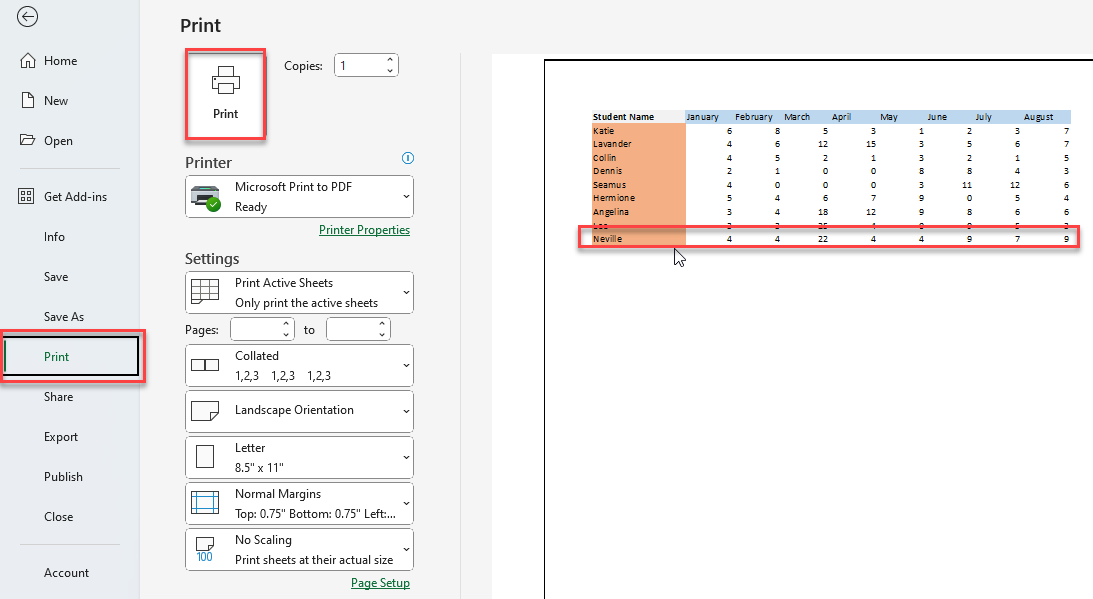Click the August column header in preview
This screenshot has height=599, width=1093.
click(1038, 117)
